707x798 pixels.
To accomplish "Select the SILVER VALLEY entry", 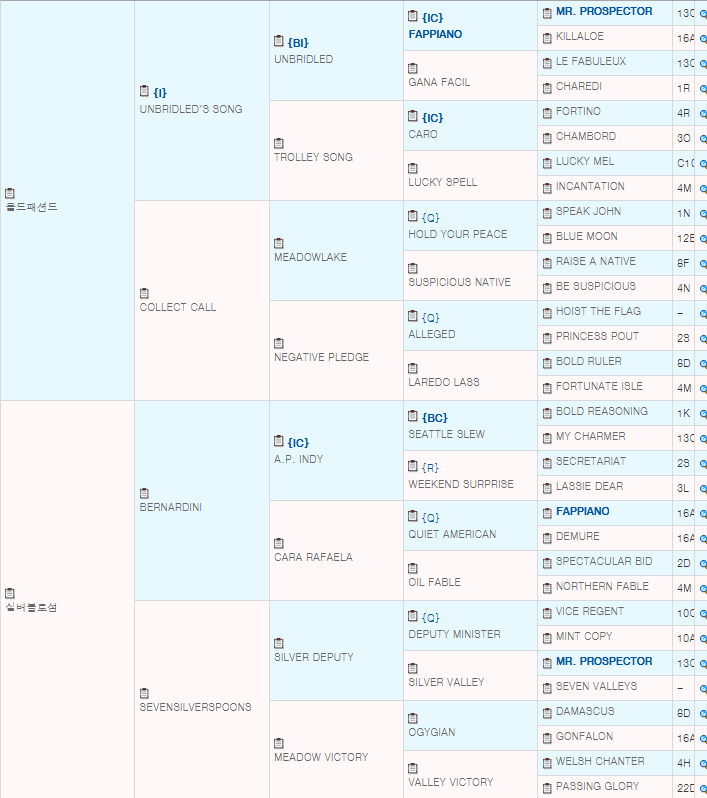I will tap(446, 682).
